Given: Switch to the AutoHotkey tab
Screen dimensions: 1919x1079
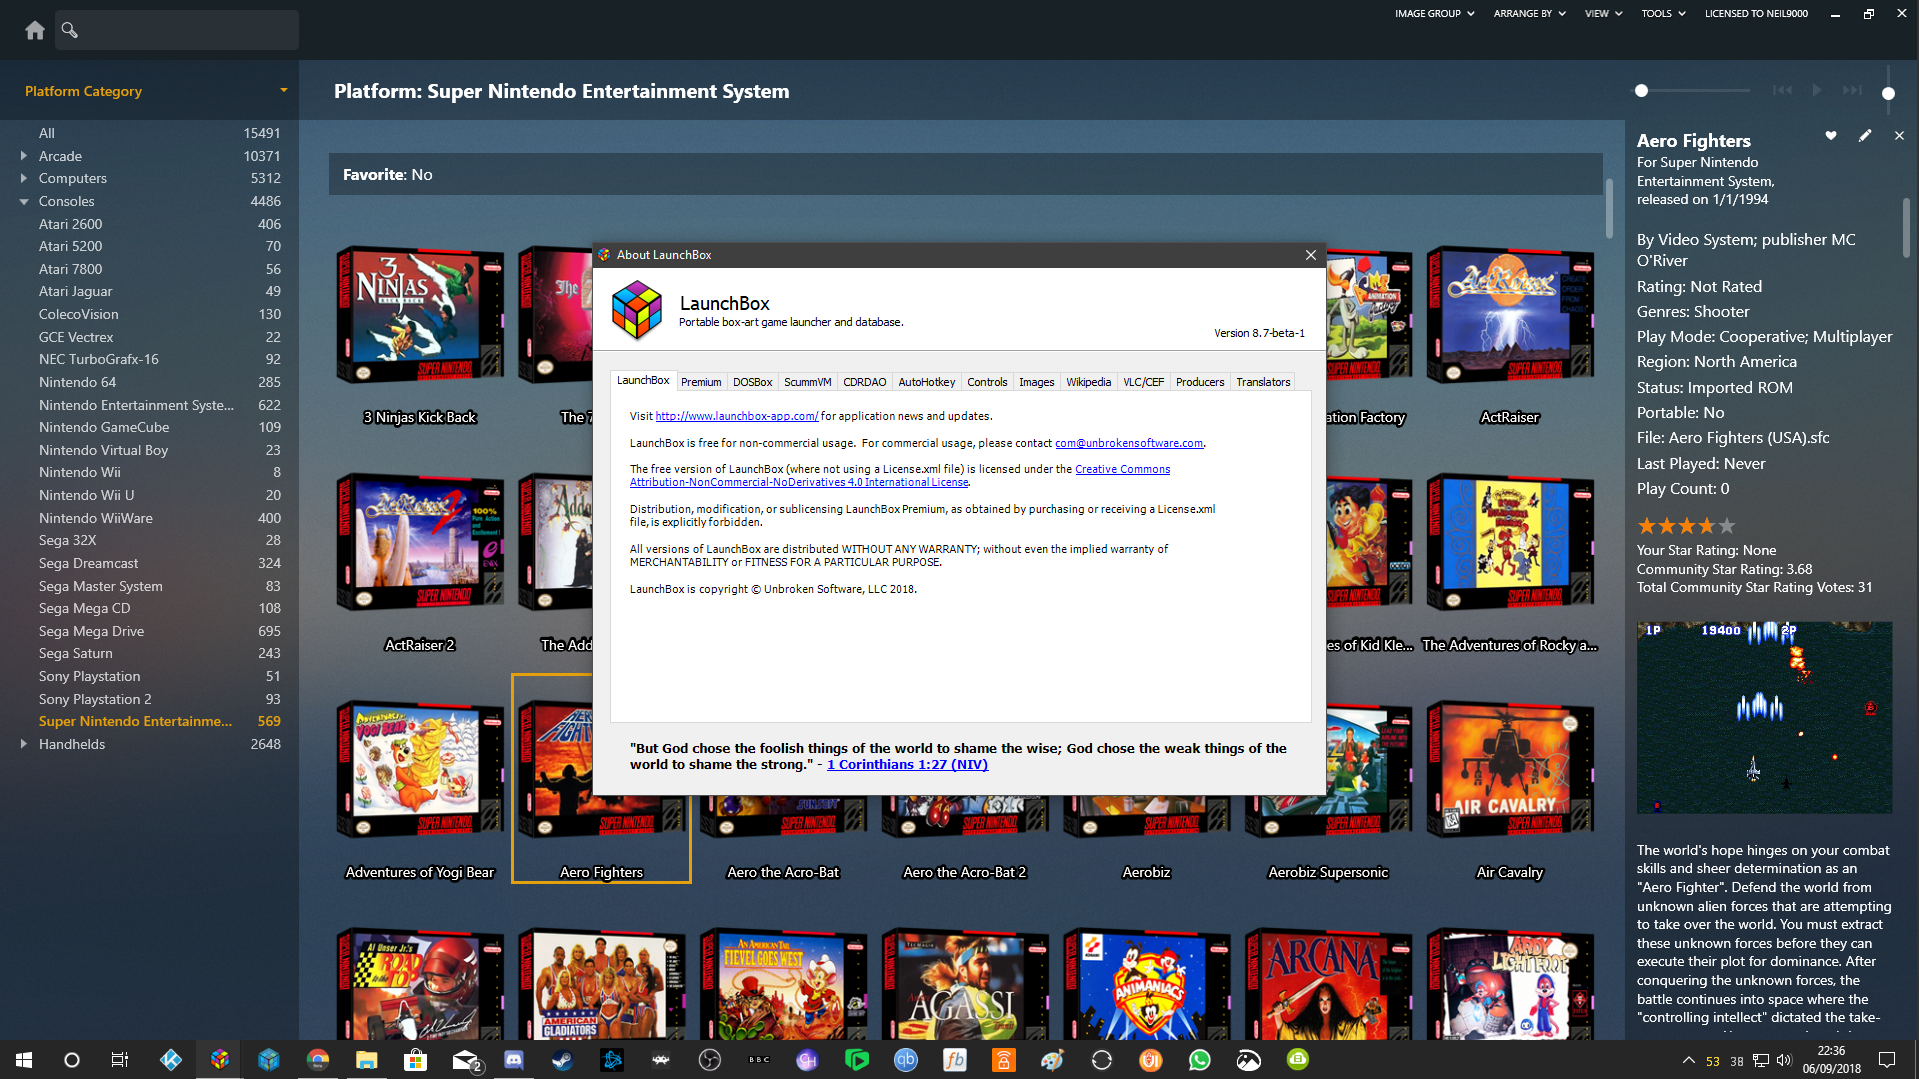Looking at the screenshot, I should point(926,382).
